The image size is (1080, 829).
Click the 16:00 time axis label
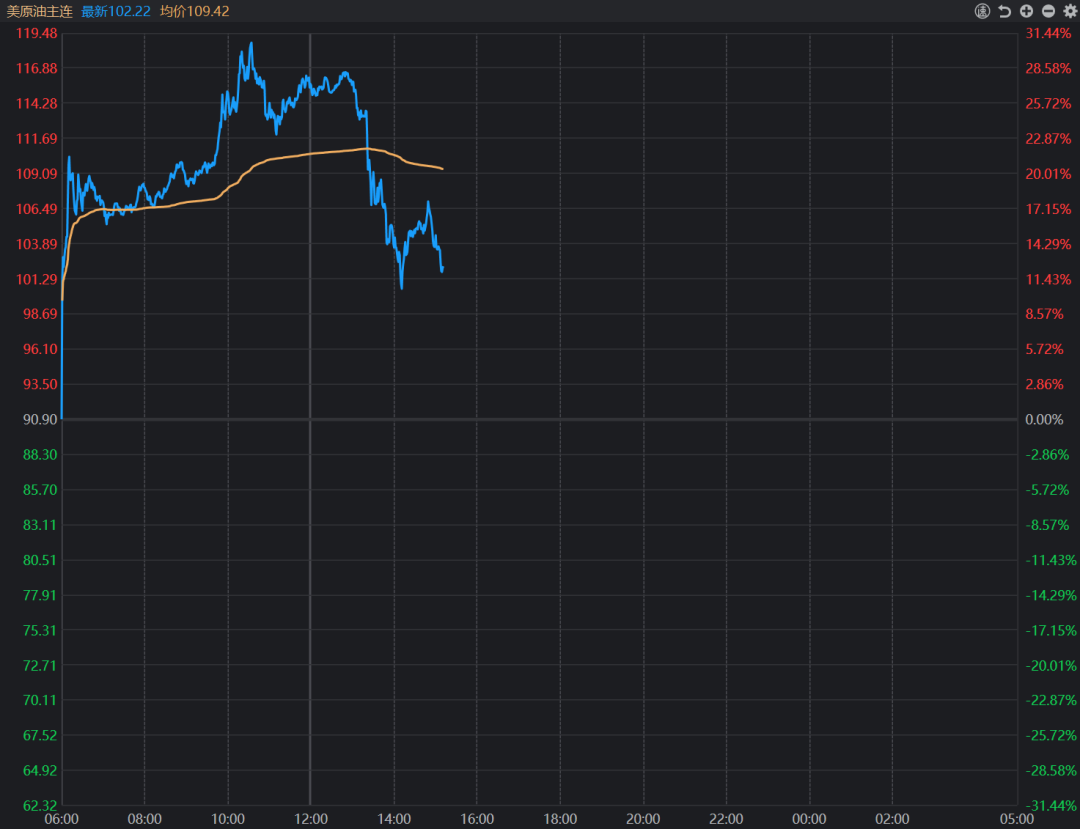coord(477,819)
